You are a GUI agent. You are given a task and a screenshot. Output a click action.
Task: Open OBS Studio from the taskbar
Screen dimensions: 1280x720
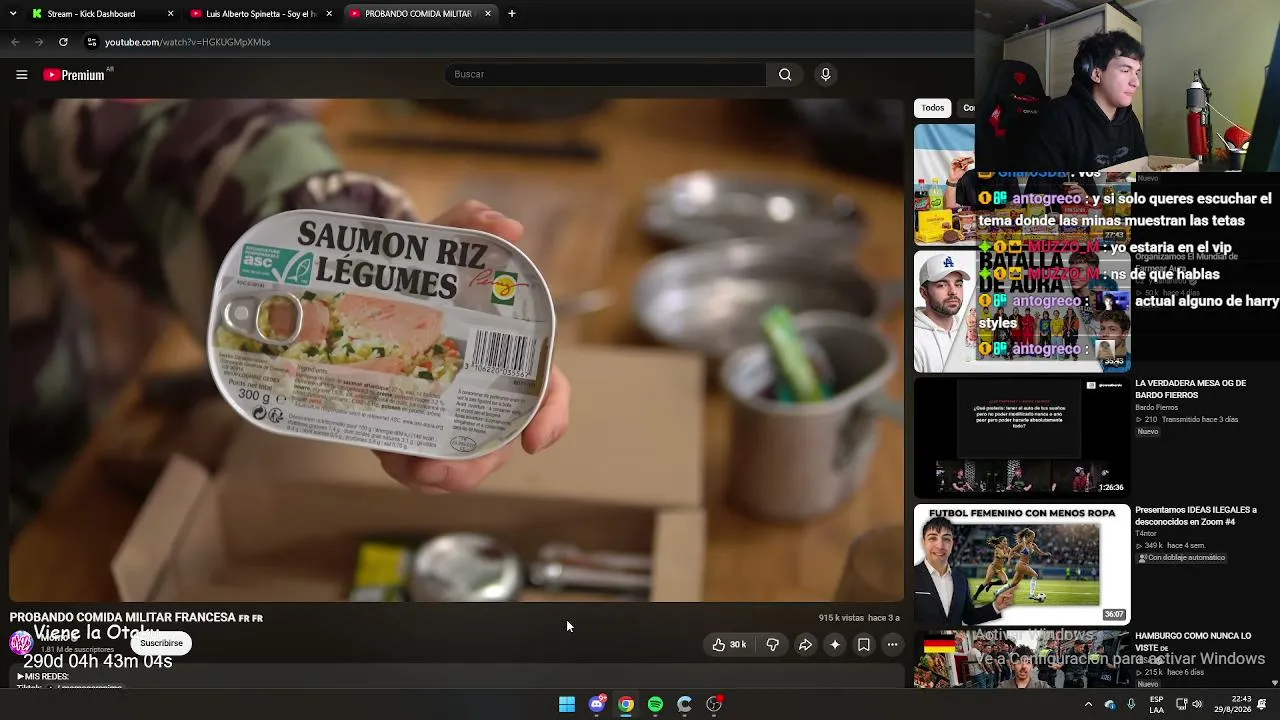coord(714,704)
